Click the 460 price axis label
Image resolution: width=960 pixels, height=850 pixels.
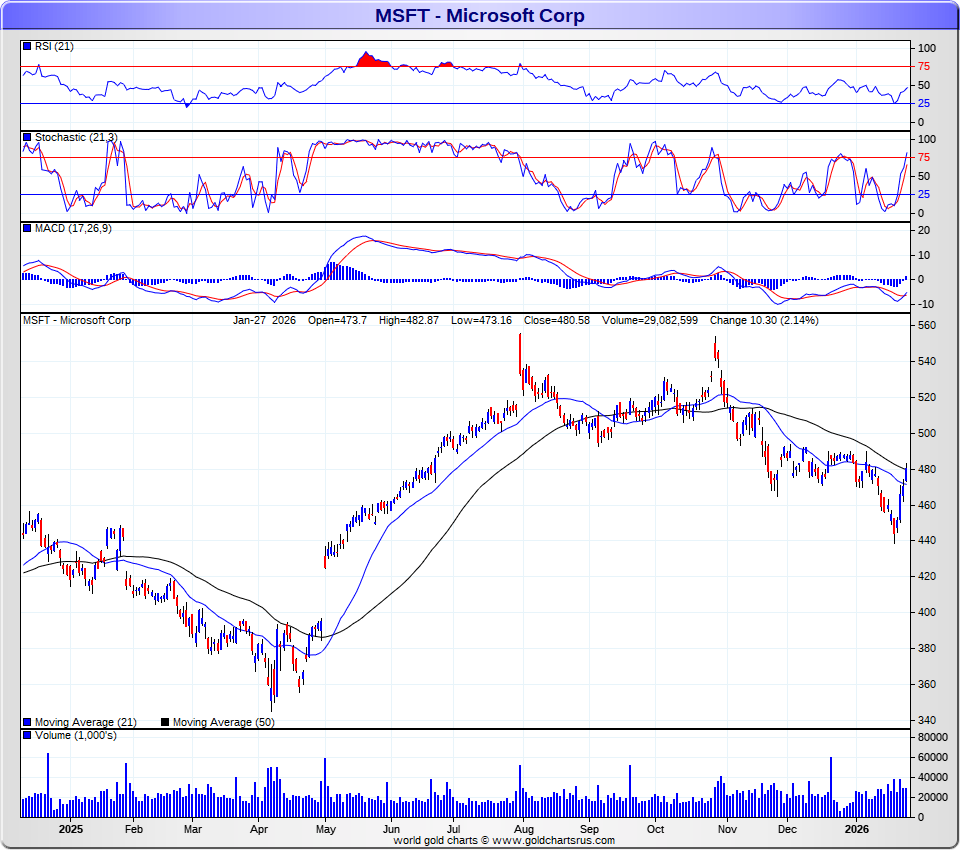click(927, 505)
